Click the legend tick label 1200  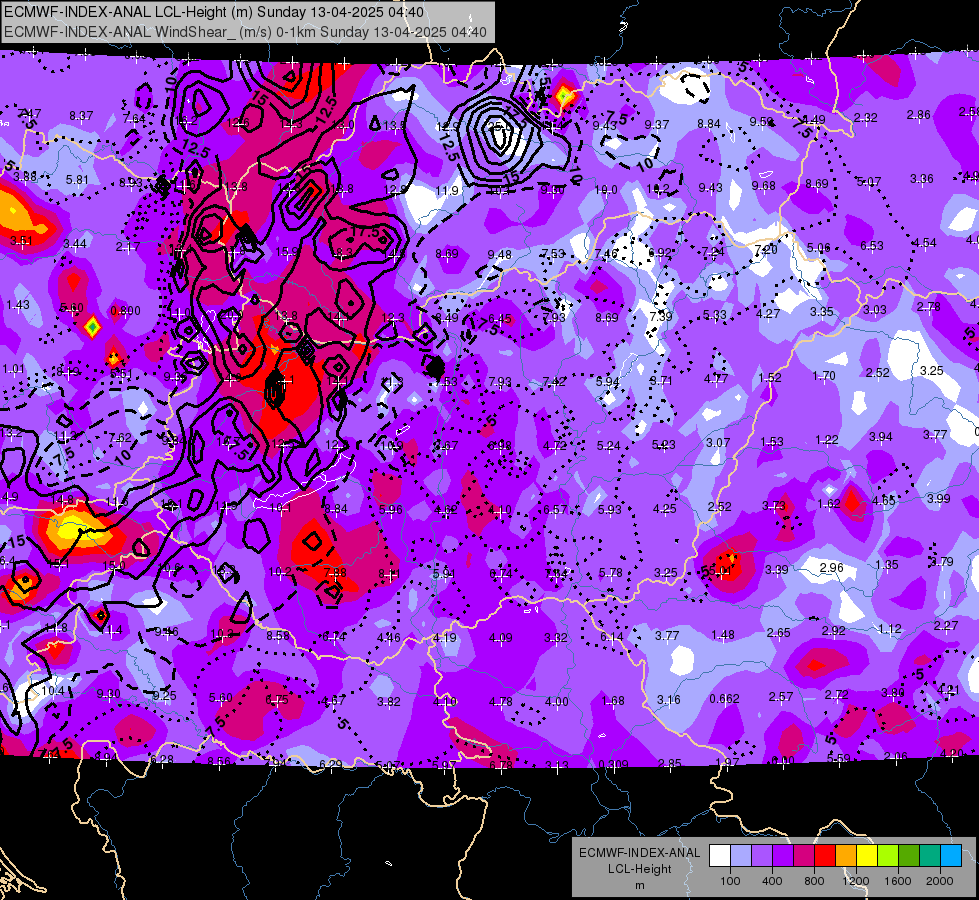pyautogui.click(x=855, y=881)
